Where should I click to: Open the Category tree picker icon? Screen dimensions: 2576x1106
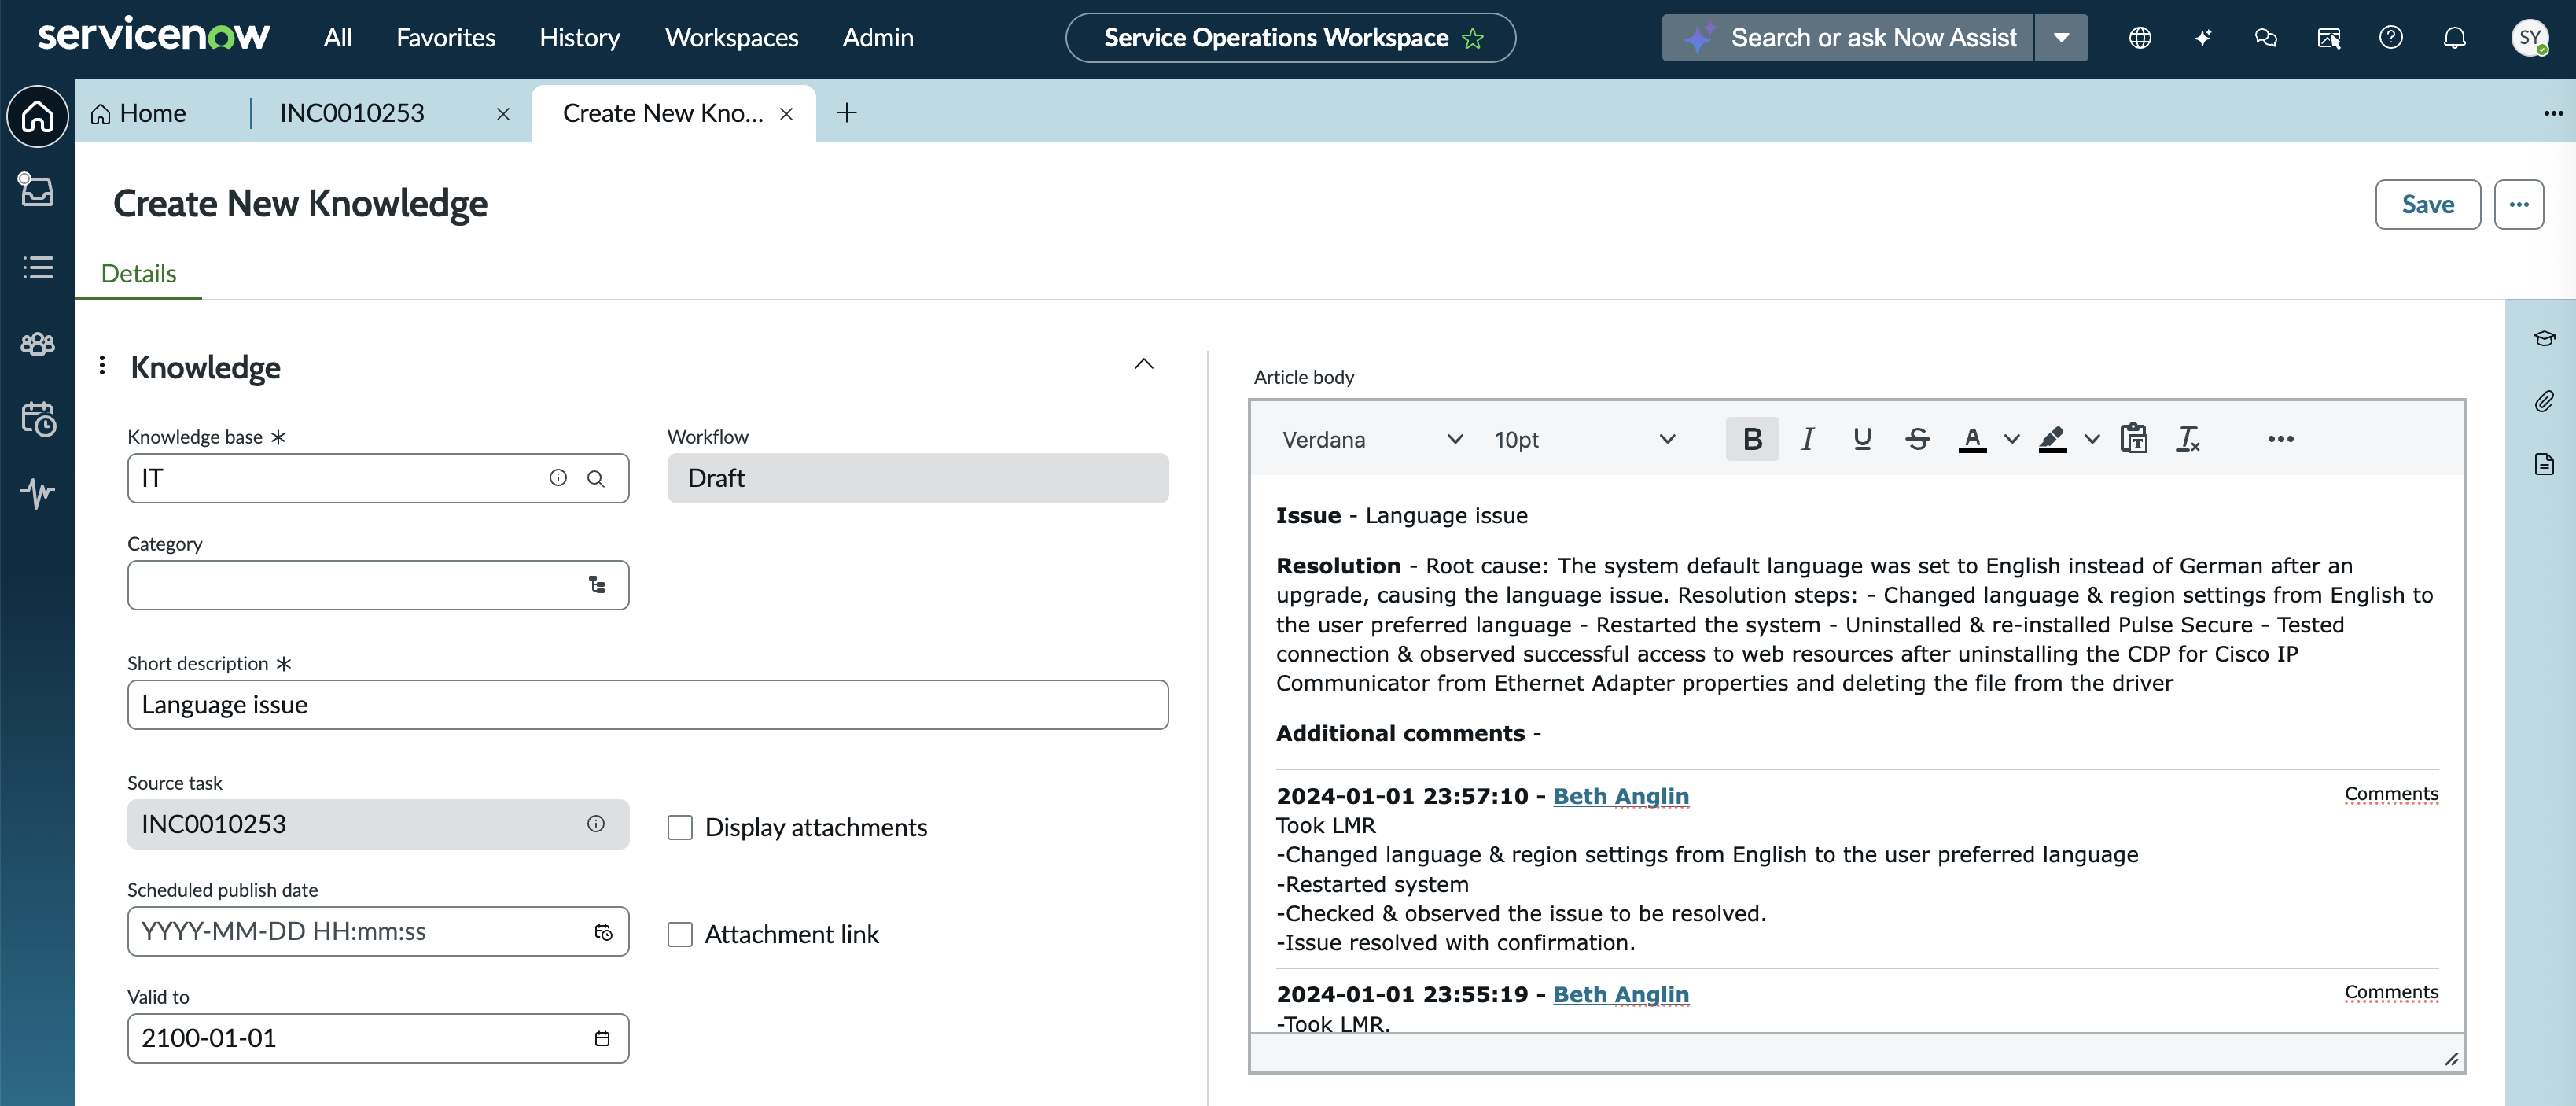click(597, 585)
